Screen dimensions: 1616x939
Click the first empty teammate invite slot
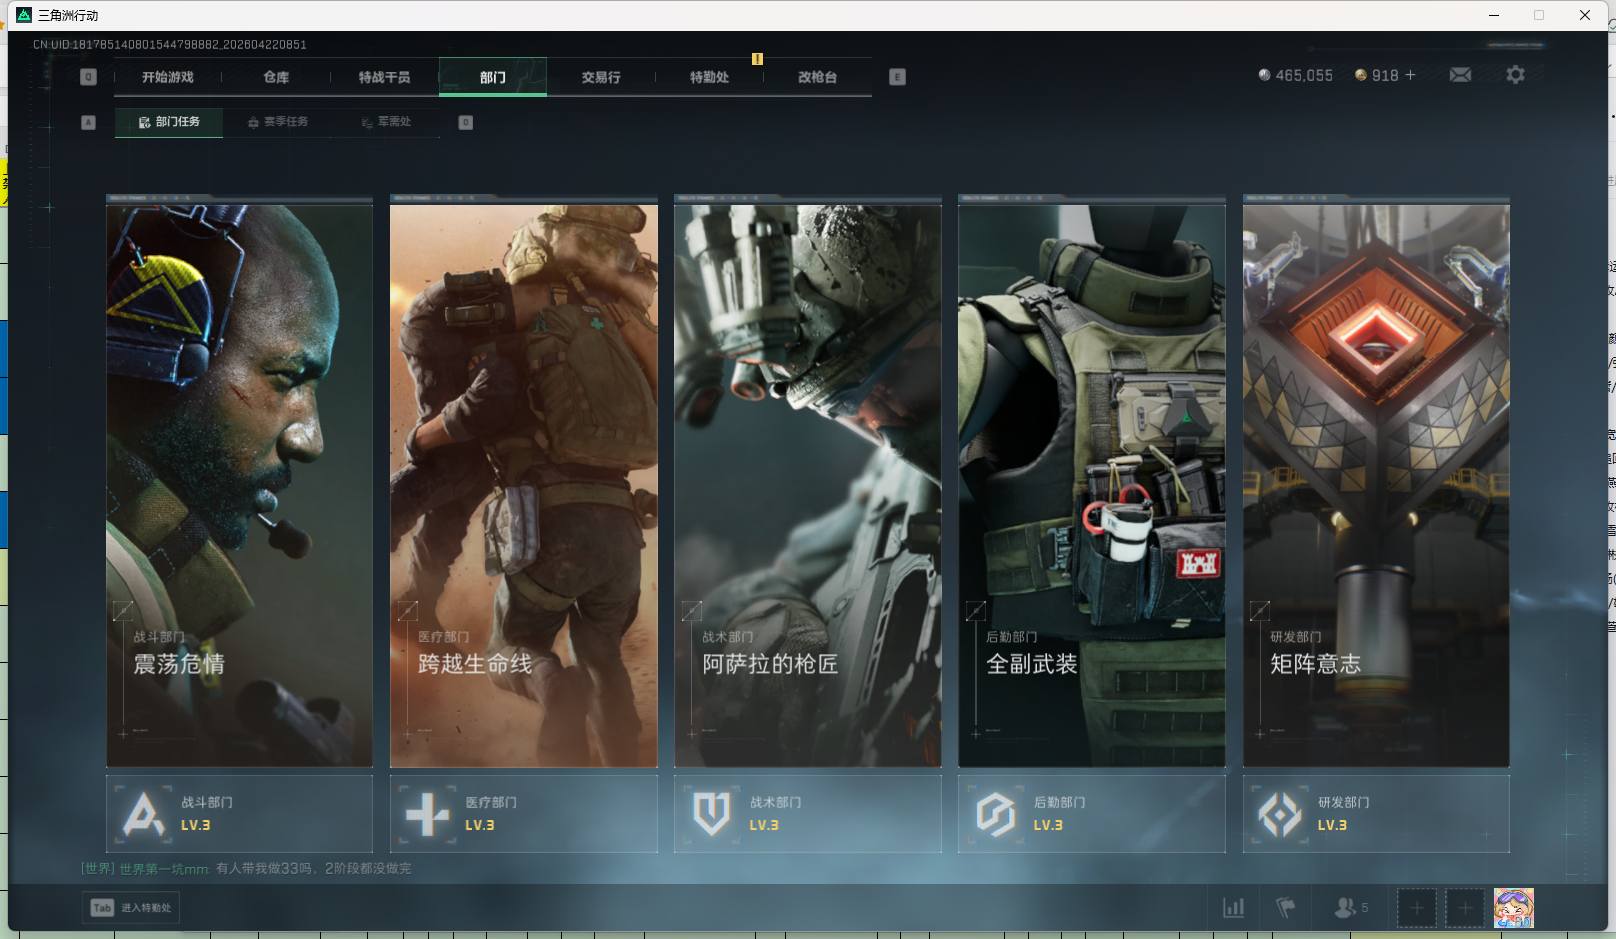(1416, 908)
